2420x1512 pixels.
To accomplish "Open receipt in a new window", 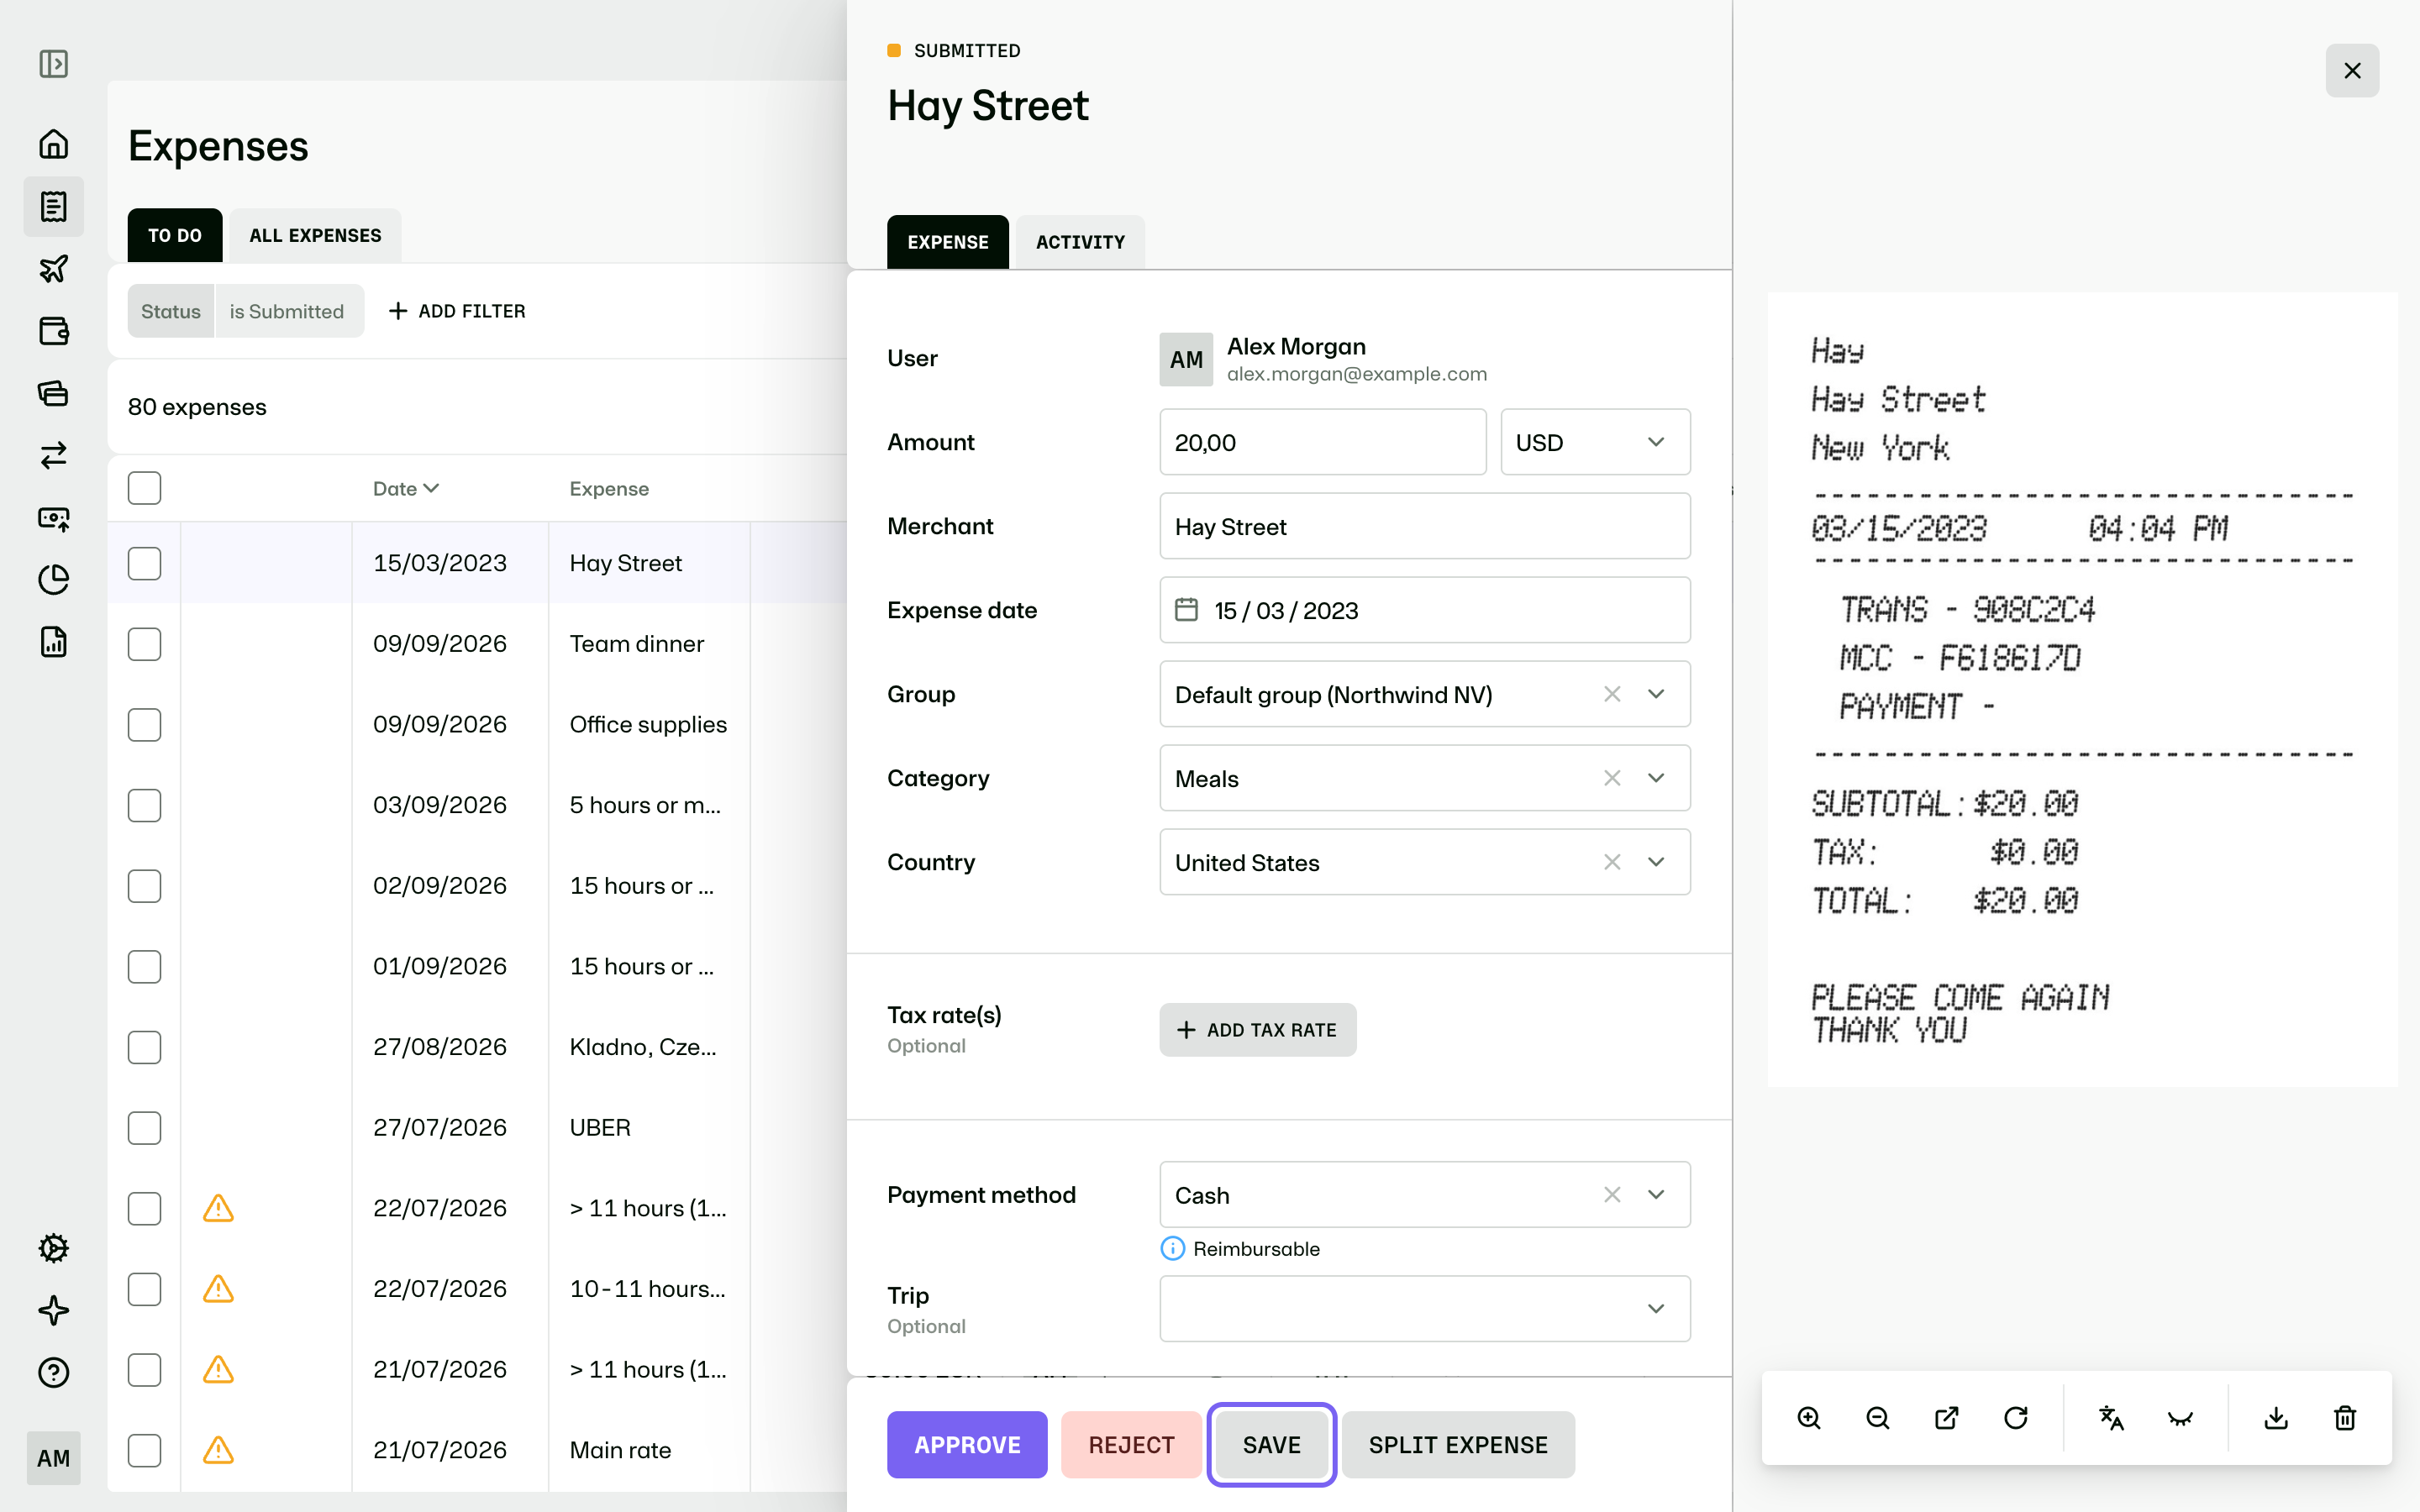I will [1947, 1418].
